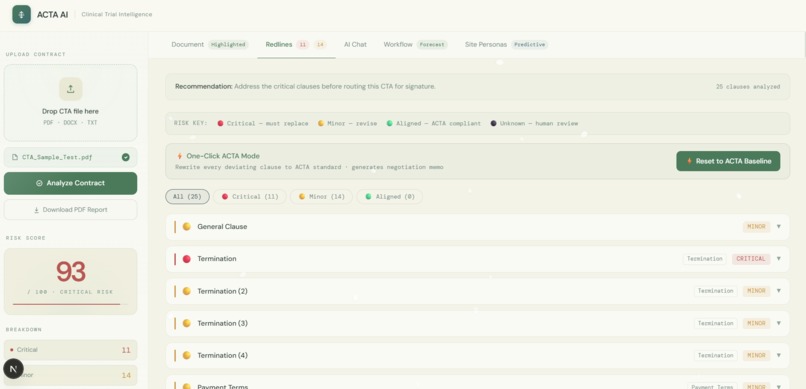
Task: Open the AI Chat tab
Action: [355, 45]
